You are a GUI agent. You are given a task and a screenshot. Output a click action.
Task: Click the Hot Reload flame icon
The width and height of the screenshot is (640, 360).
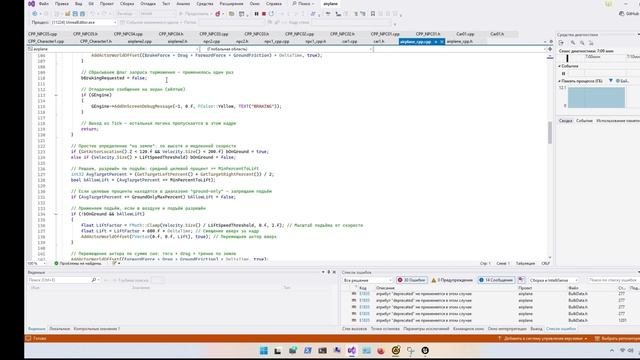(x=218, y=14)
